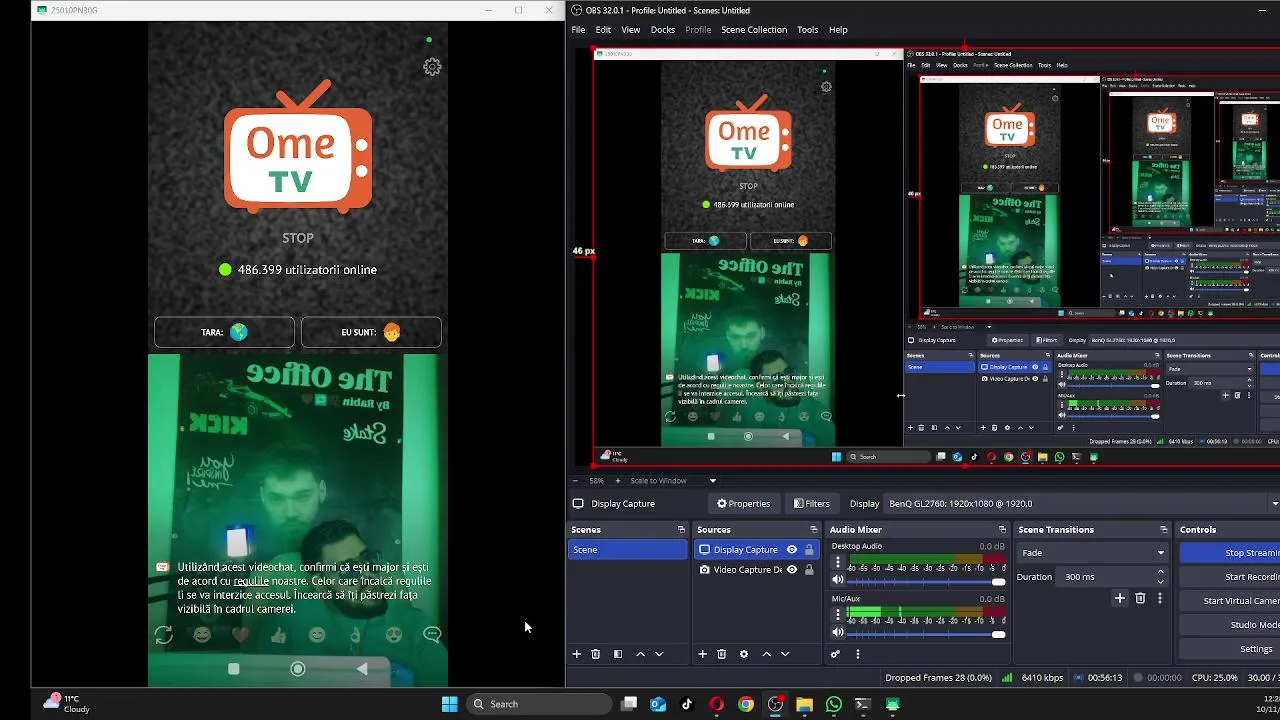This screenshot has width=1280, height=720.
Task: Open OmeTV settings gear icon
Action: (432, 67)
